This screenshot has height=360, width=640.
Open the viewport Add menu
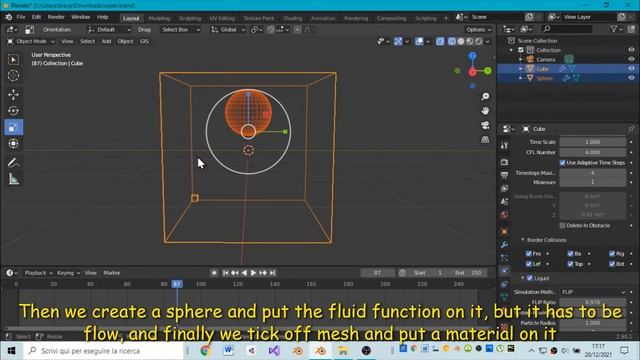click(x=106, y=41)
